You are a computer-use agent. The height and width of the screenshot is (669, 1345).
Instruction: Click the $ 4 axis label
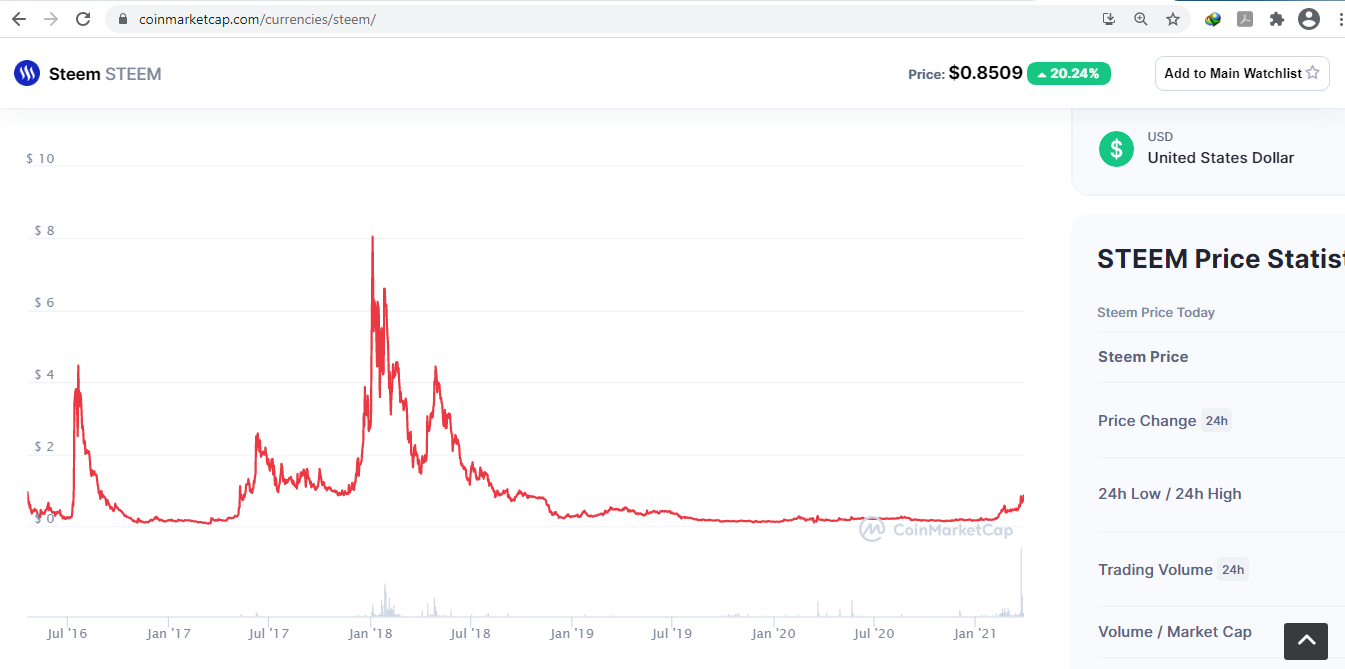(44, 375)
